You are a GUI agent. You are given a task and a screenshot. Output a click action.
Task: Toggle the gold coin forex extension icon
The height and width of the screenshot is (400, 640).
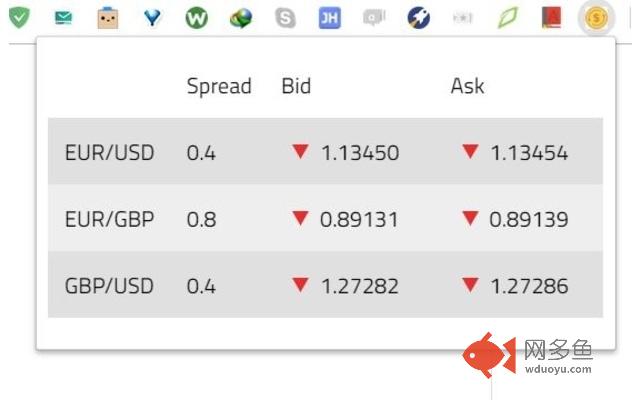597,17
